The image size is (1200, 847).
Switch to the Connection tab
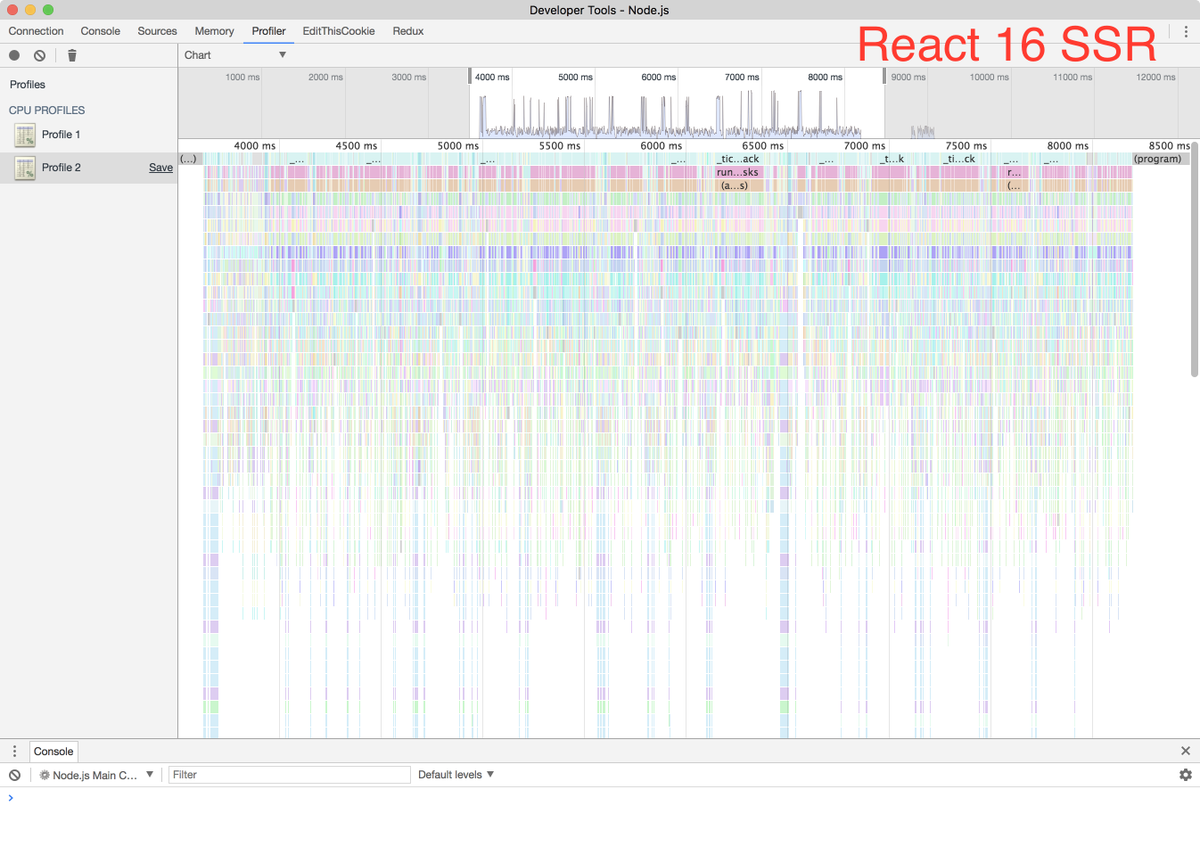click(36, 31)
